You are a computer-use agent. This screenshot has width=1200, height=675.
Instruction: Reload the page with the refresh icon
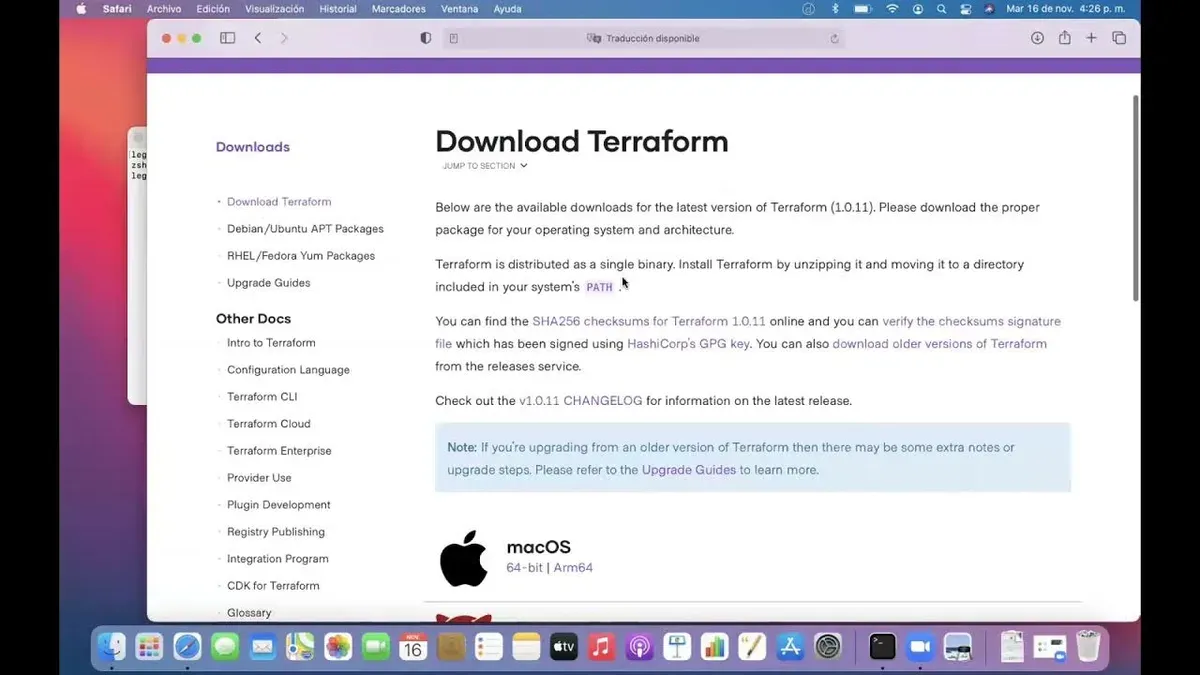click(834, 39)
